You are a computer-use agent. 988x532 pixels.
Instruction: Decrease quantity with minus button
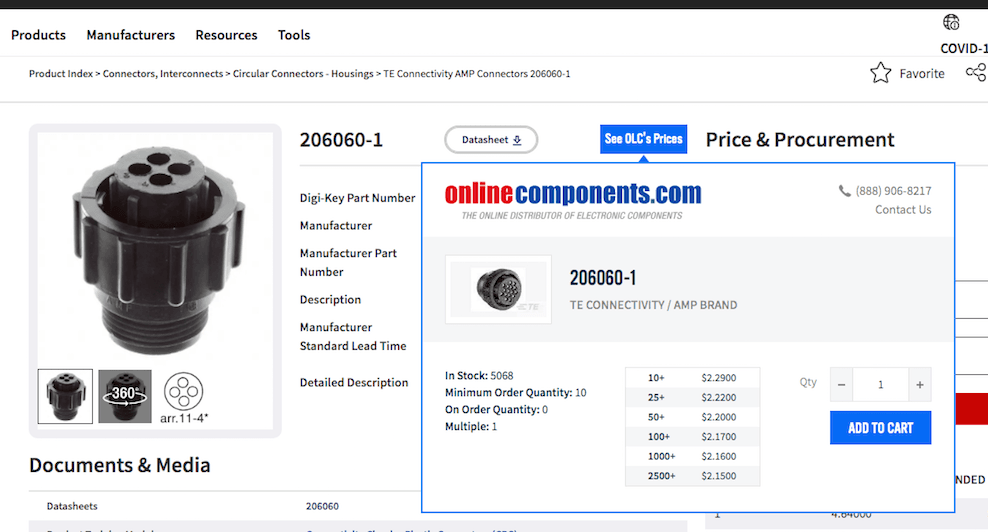coord(841,385)
